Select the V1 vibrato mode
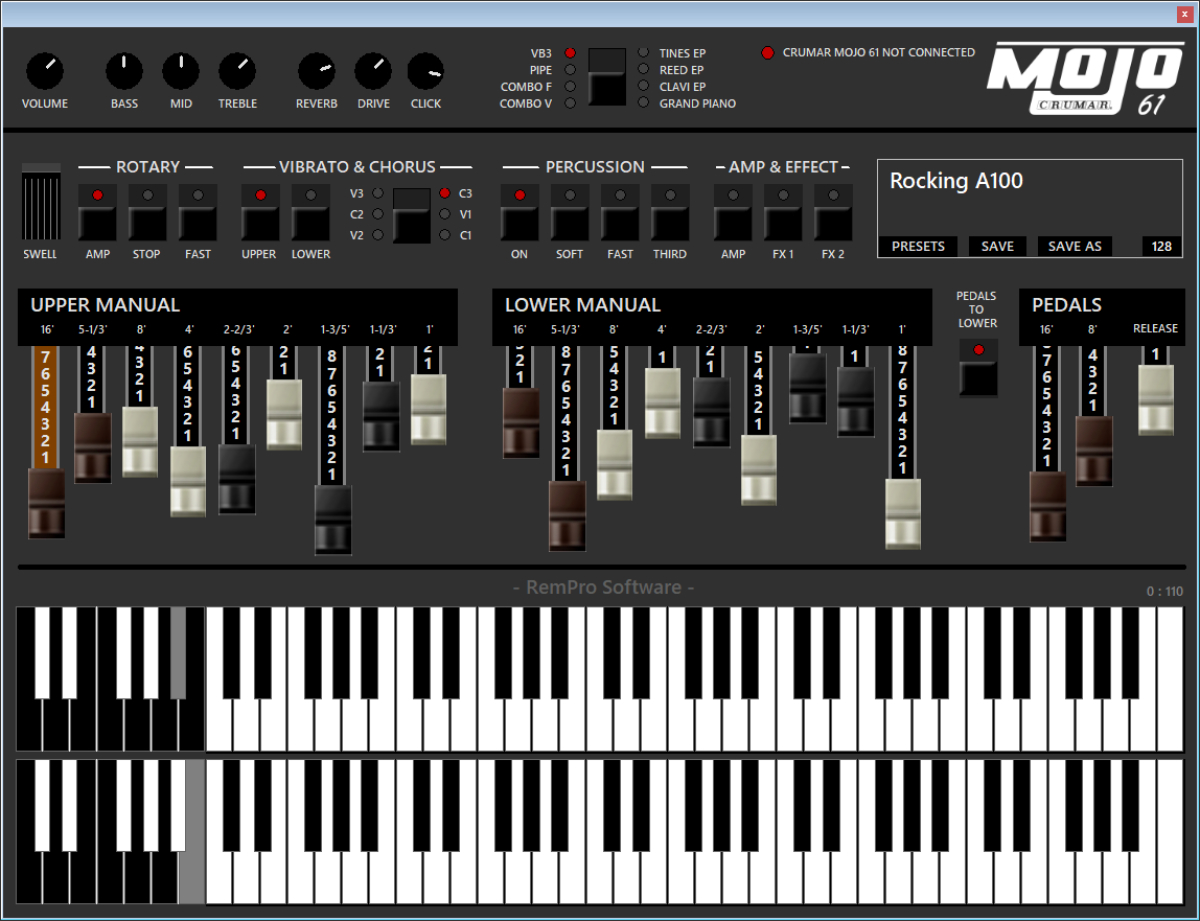 point(445,214)
